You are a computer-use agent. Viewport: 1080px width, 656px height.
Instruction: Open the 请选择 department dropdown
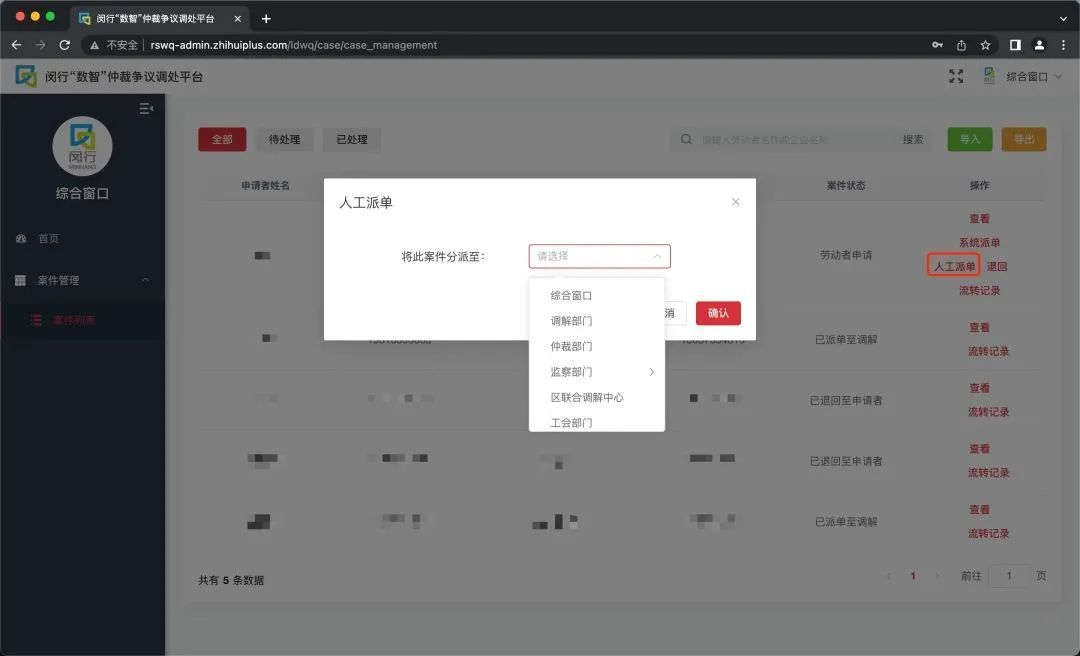tap(599, 256)
